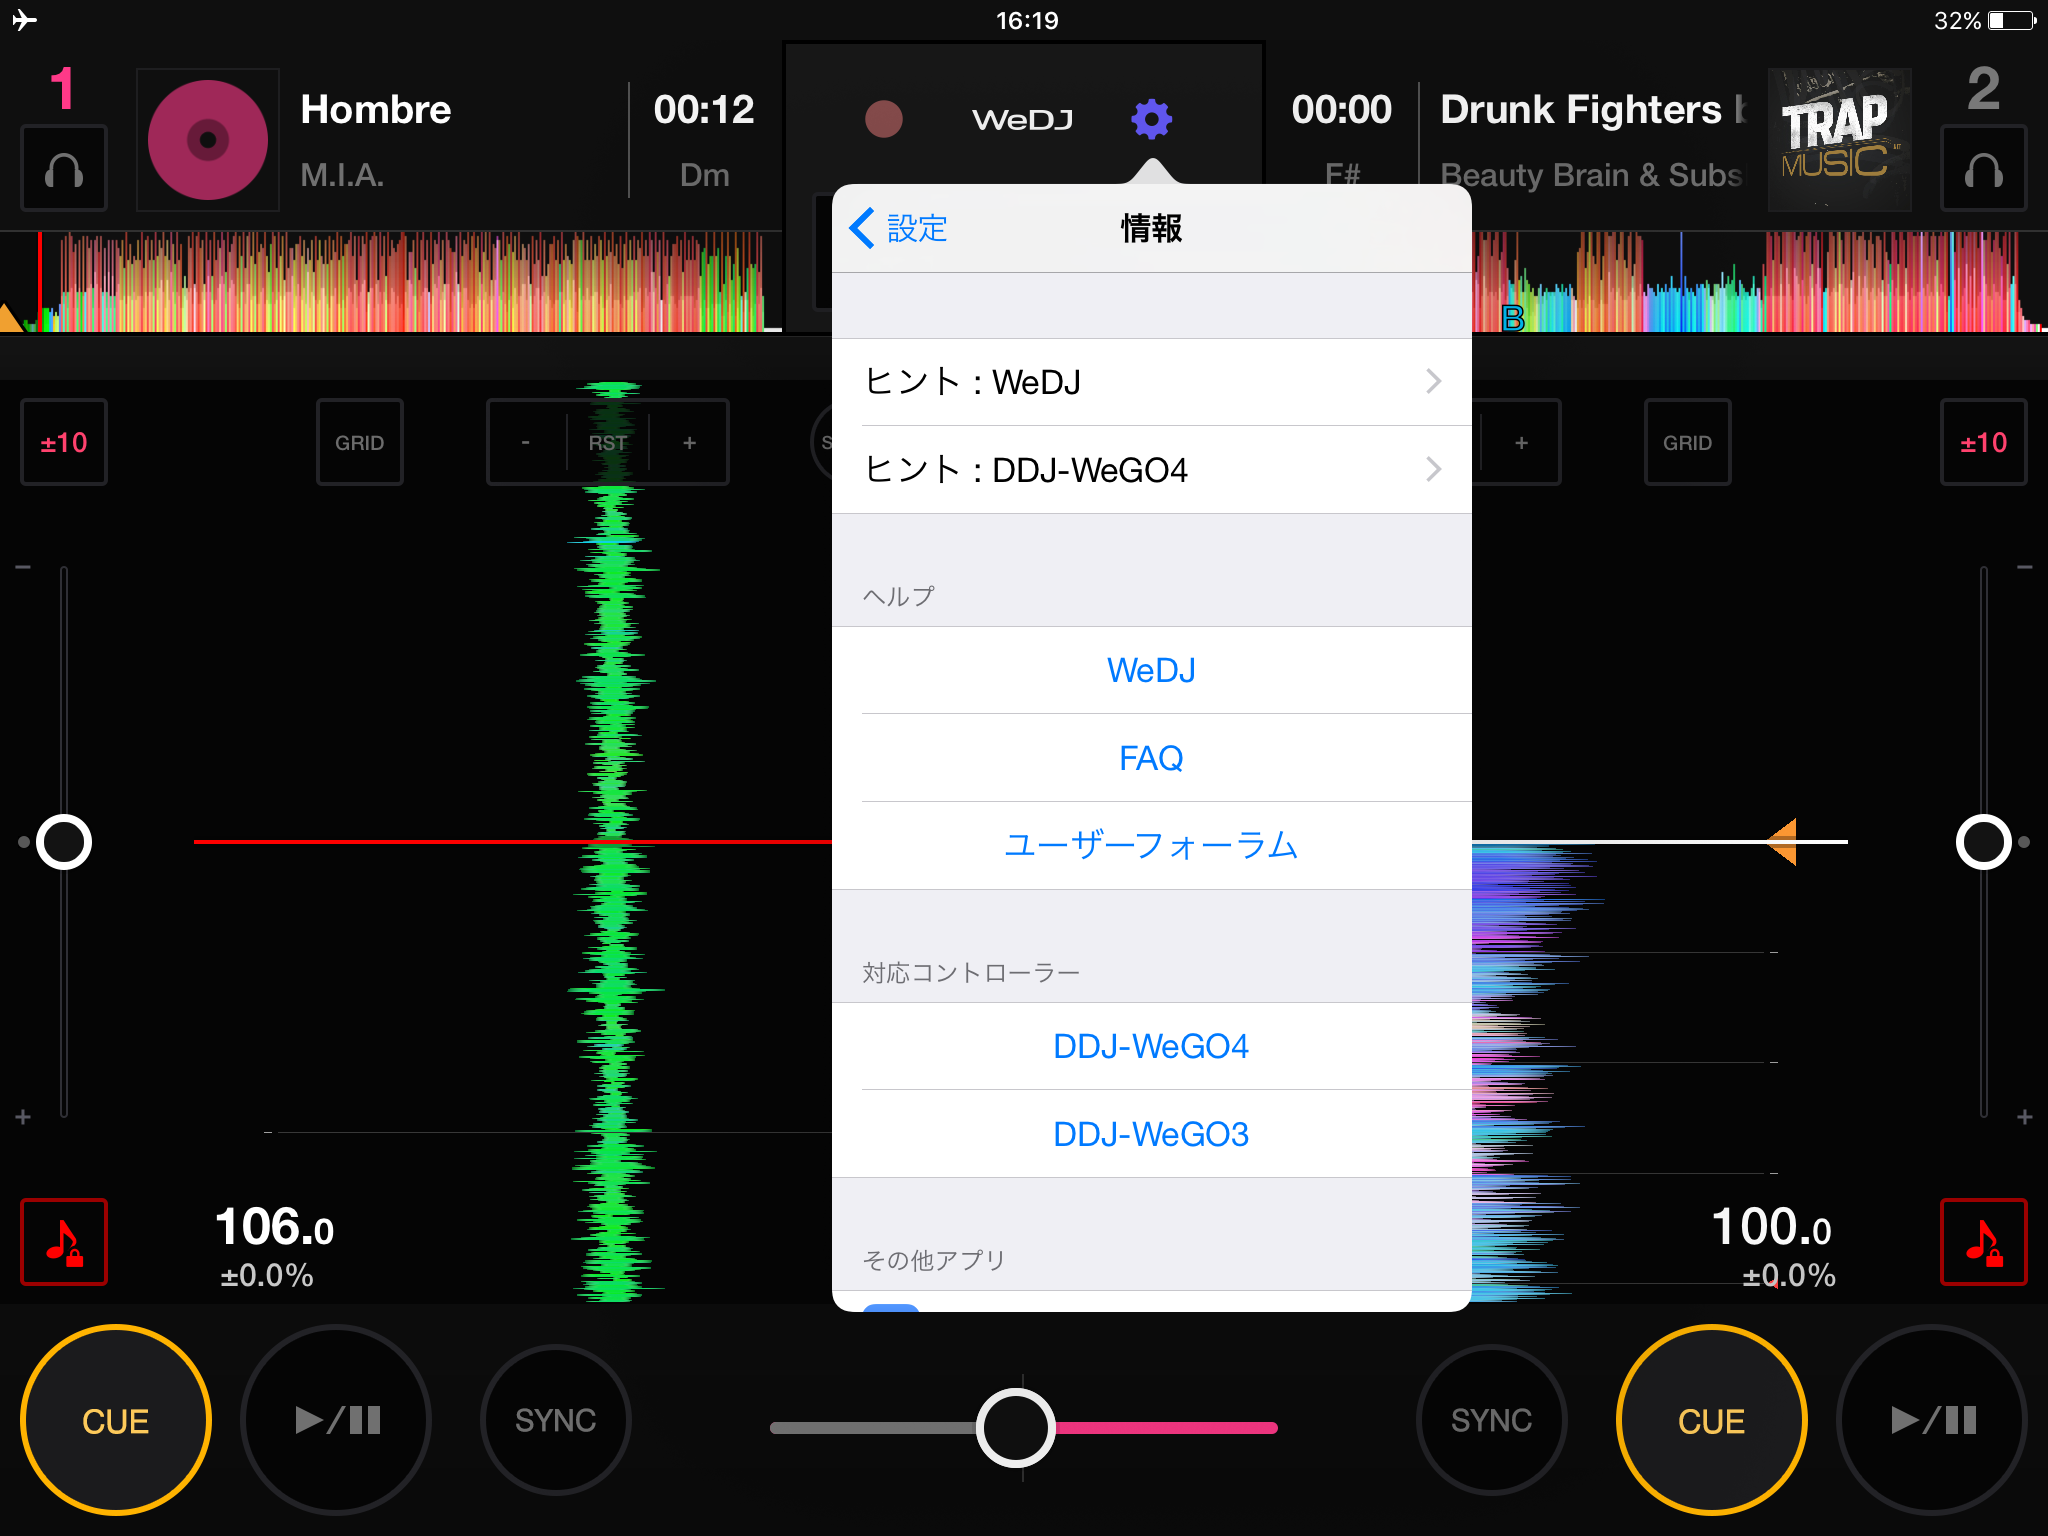Image resolution: width=2048 pixels, height=1536 pixels.
Task: Click deck 1 tempo slider handle
Action: [64, 842]
